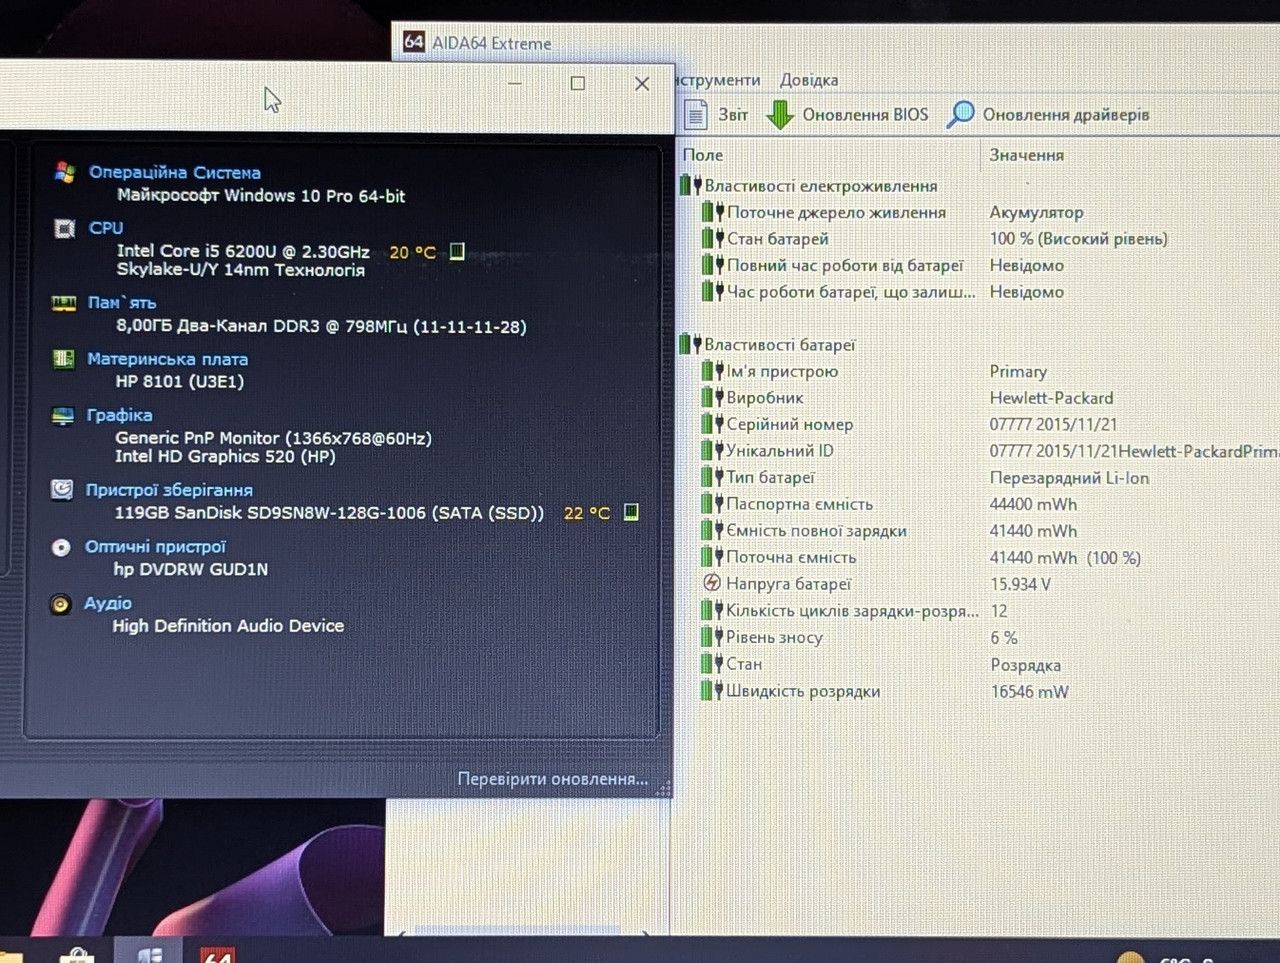Click the SSD temperature indicator box
Image resolution: width=1280 pixels, height=963 pixels.
pyautogui.click(x=631, y=512)
